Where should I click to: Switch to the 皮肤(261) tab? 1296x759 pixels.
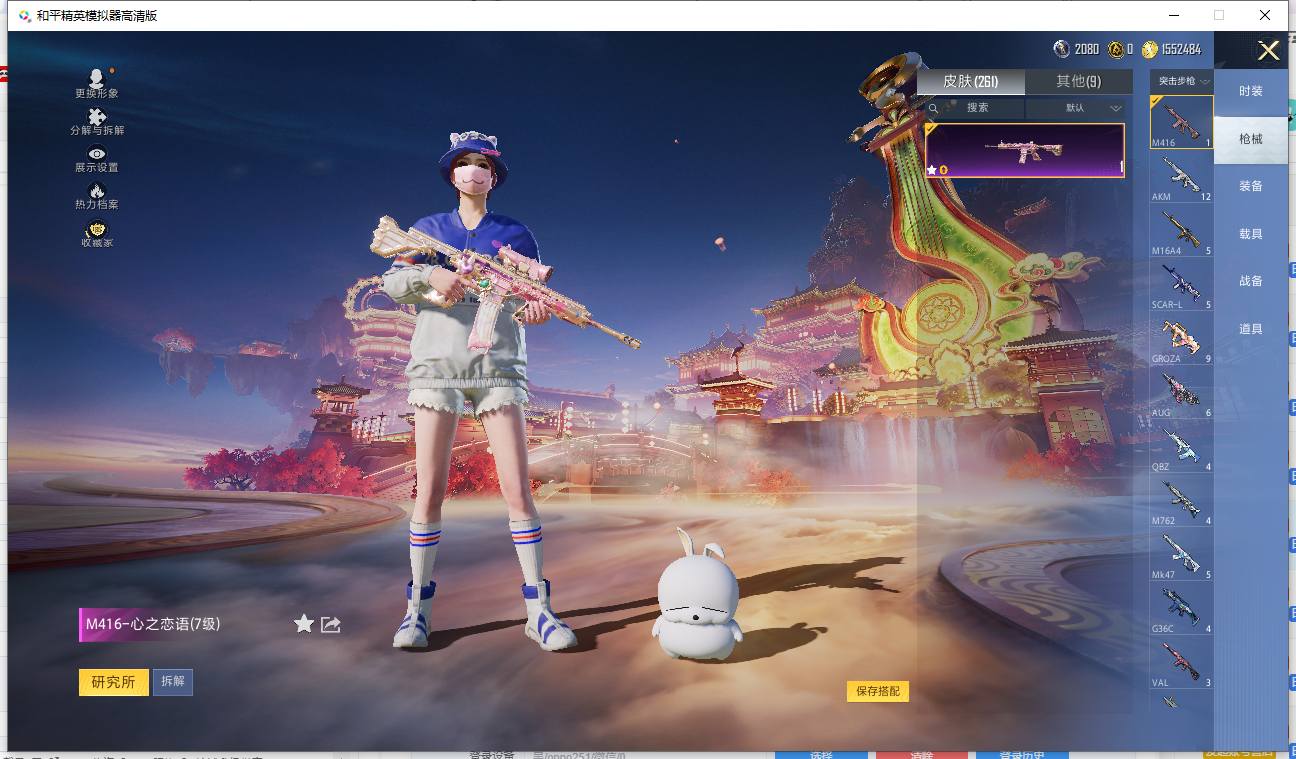click(x=970, y=82)
